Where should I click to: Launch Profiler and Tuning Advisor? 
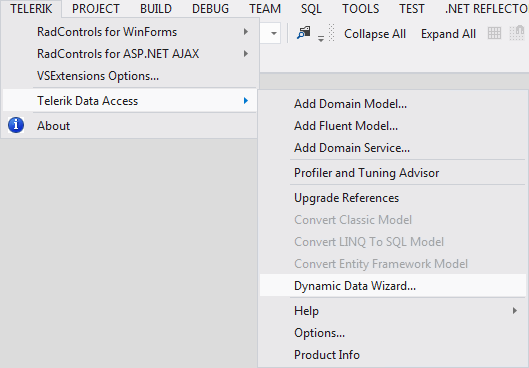click(x=393, y=173)
